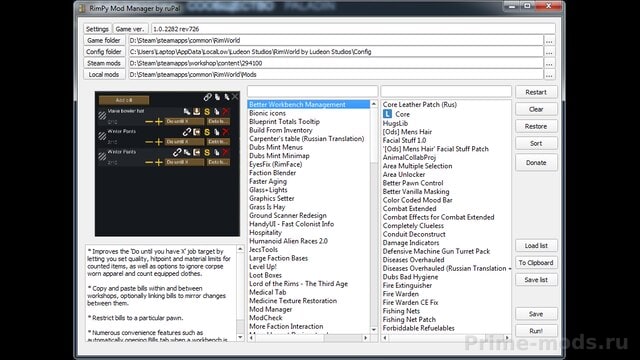
Task: Click the Steam mods path field
Action: coord(336,63)
